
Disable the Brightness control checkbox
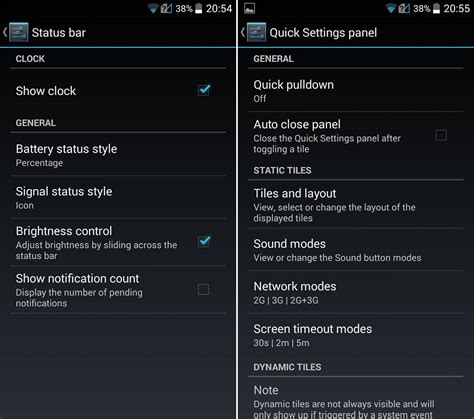[204, 241]
